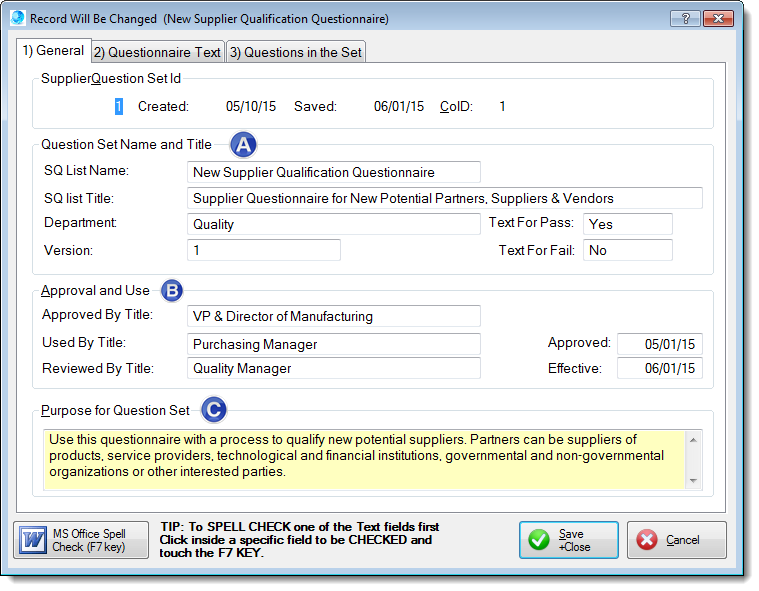Viewport: 759px width, 591px height.
Task: Cancel the record changes
Action: click(676, 540)
